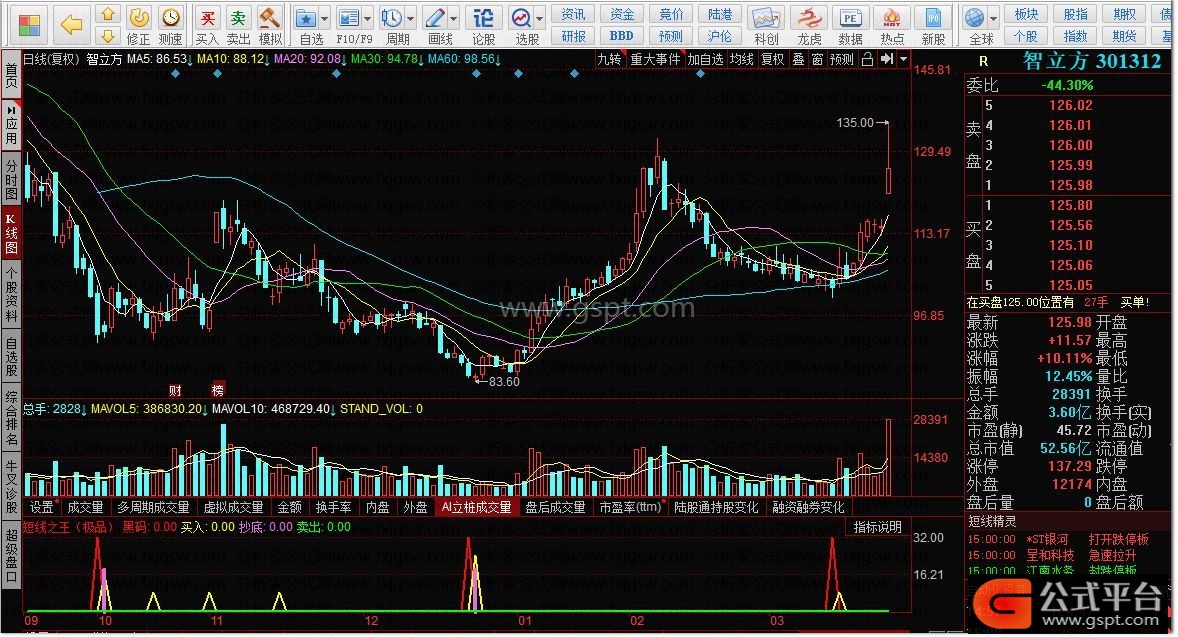Expand the 自选 dropdown arrow
Image resolution: width=1178 pixels, height=637 pixels.
click(325, 18)
